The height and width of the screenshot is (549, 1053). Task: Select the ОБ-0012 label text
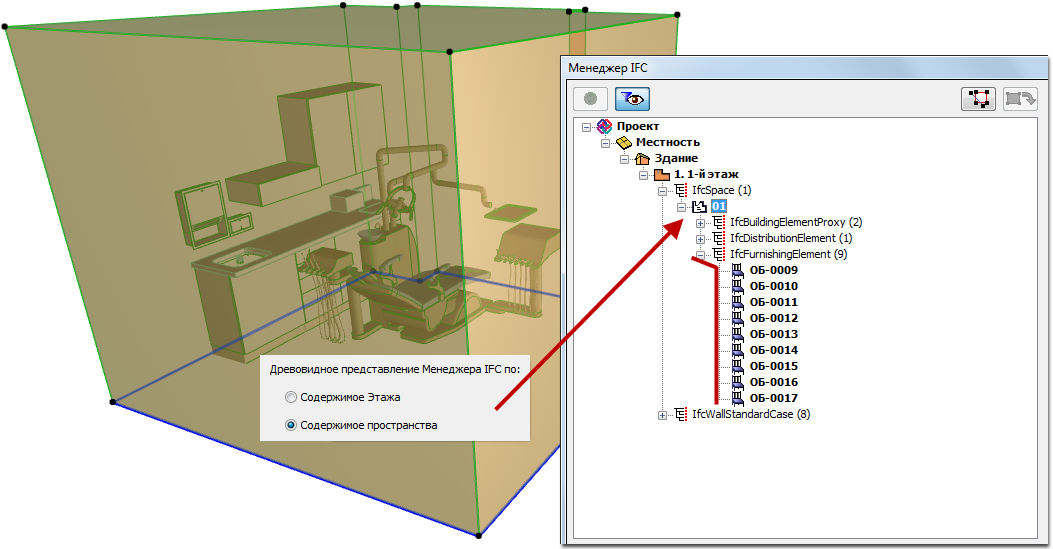pyautogui.click(x=774, y=318)
